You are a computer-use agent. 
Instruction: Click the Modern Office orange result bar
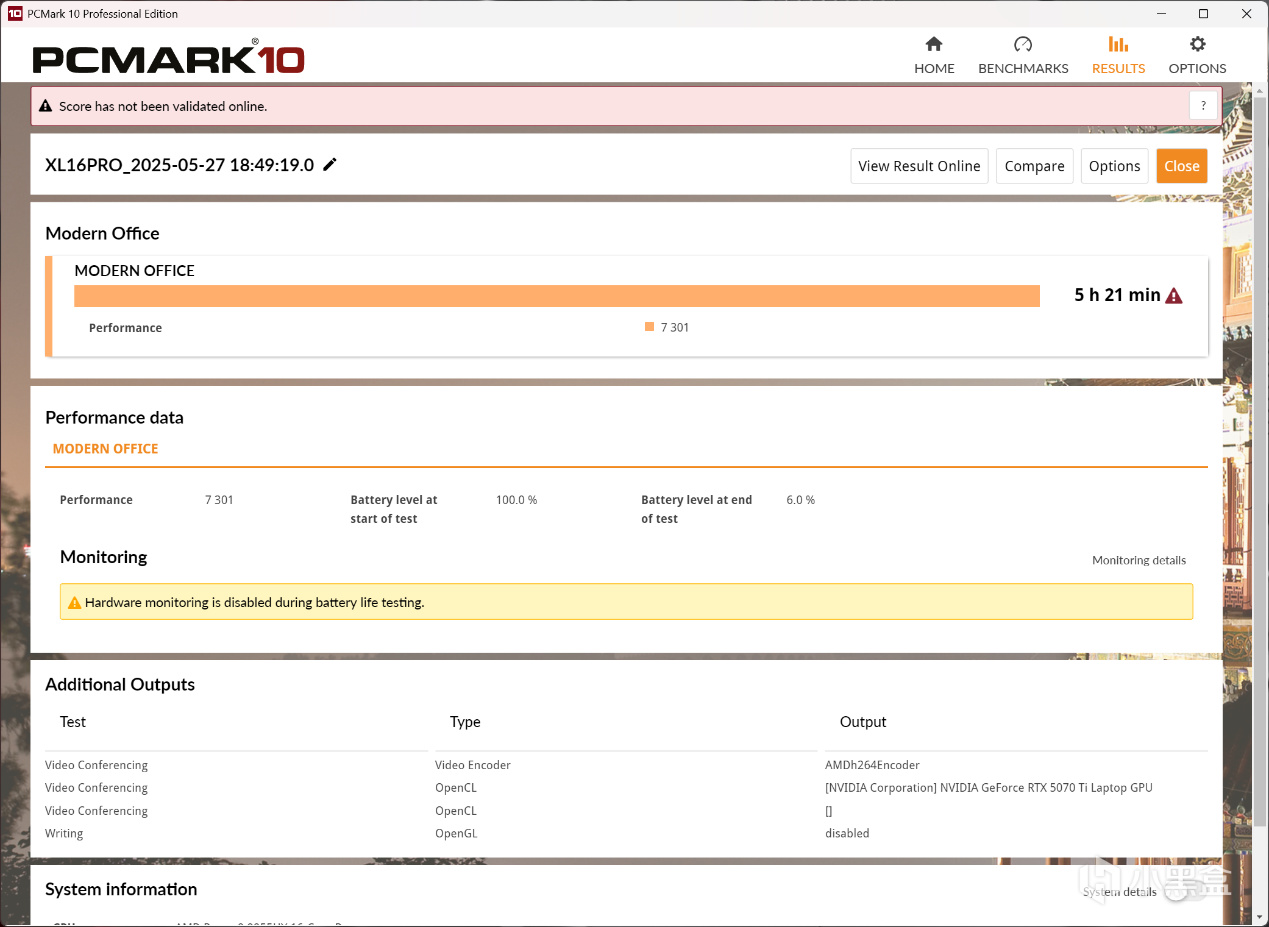557,296
